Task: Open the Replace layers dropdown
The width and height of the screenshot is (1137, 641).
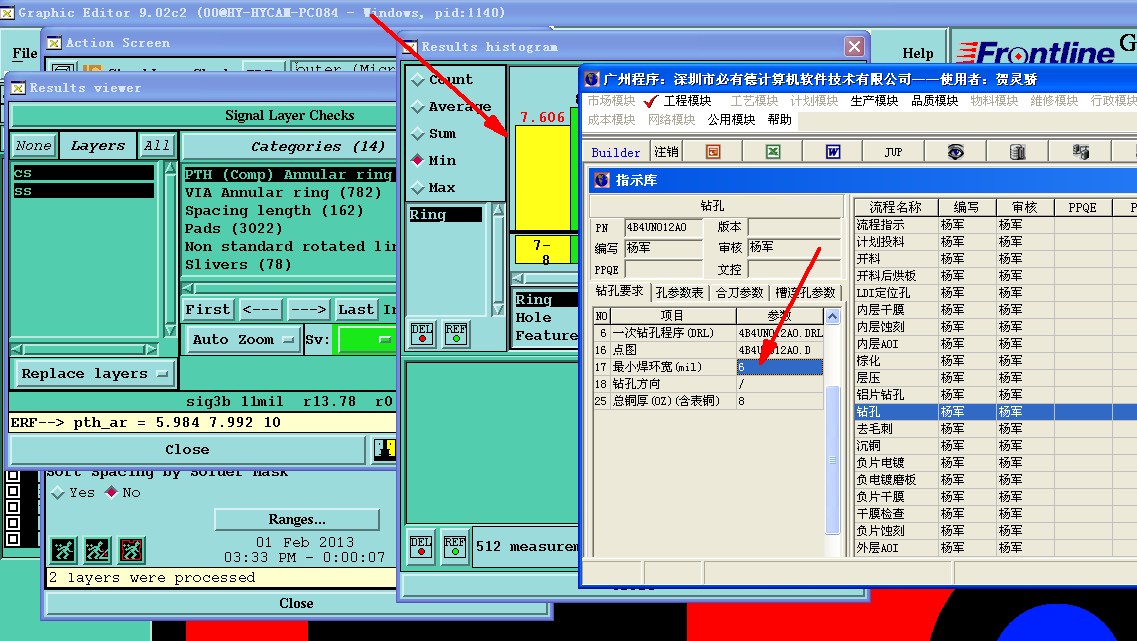Action: [95, 374]
